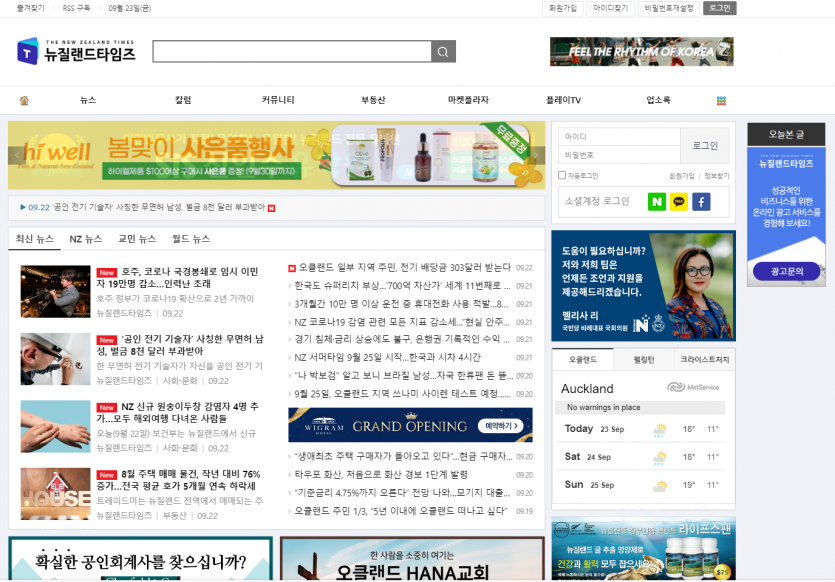Show next banner with right arrow
Viewport: 835px width, 582px height.
pos(537,155)
